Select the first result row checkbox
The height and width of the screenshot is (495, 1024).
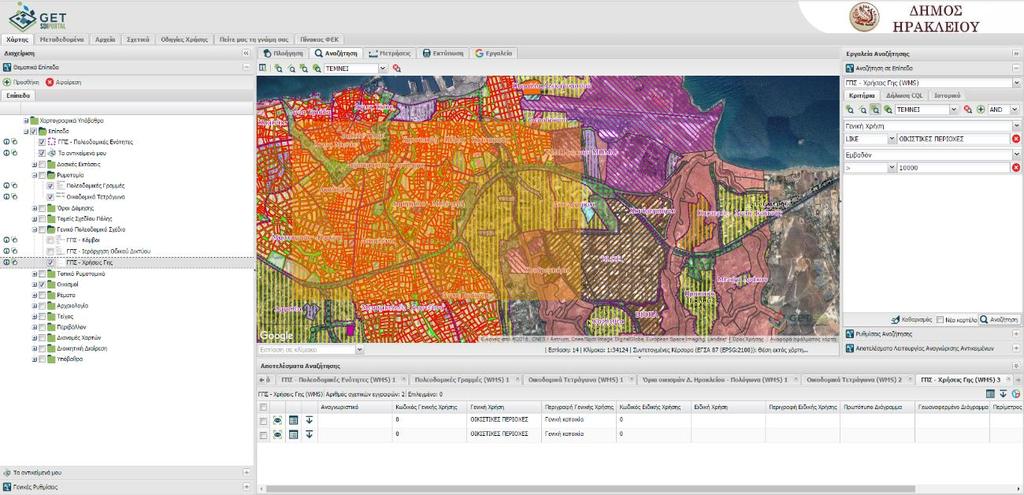[x=263, y=419]
